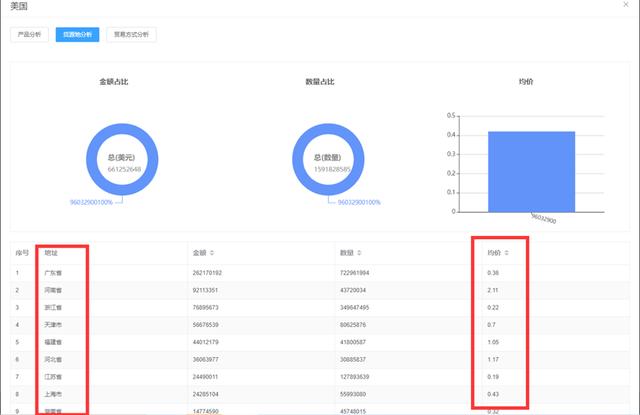Switch to the 产品分析 tab
640x415 pixels.
point(29,35)
